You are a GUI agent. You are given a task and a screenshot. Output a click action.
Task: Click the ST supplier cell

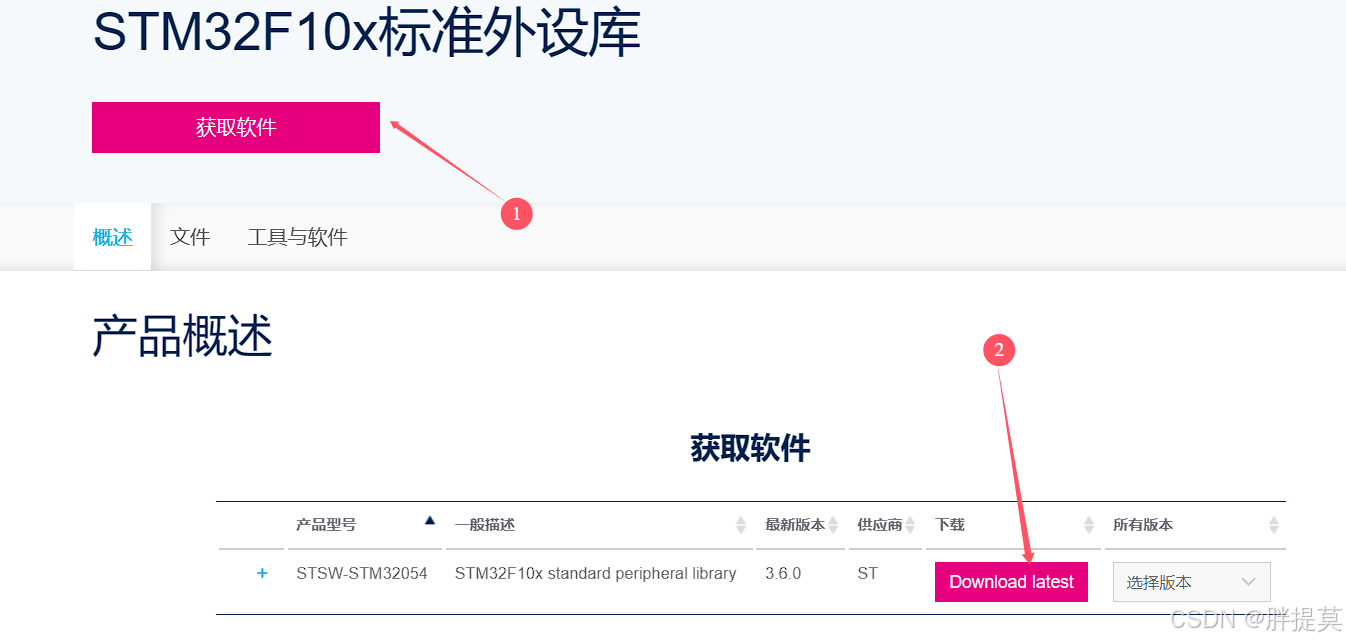tap(867, 574)
